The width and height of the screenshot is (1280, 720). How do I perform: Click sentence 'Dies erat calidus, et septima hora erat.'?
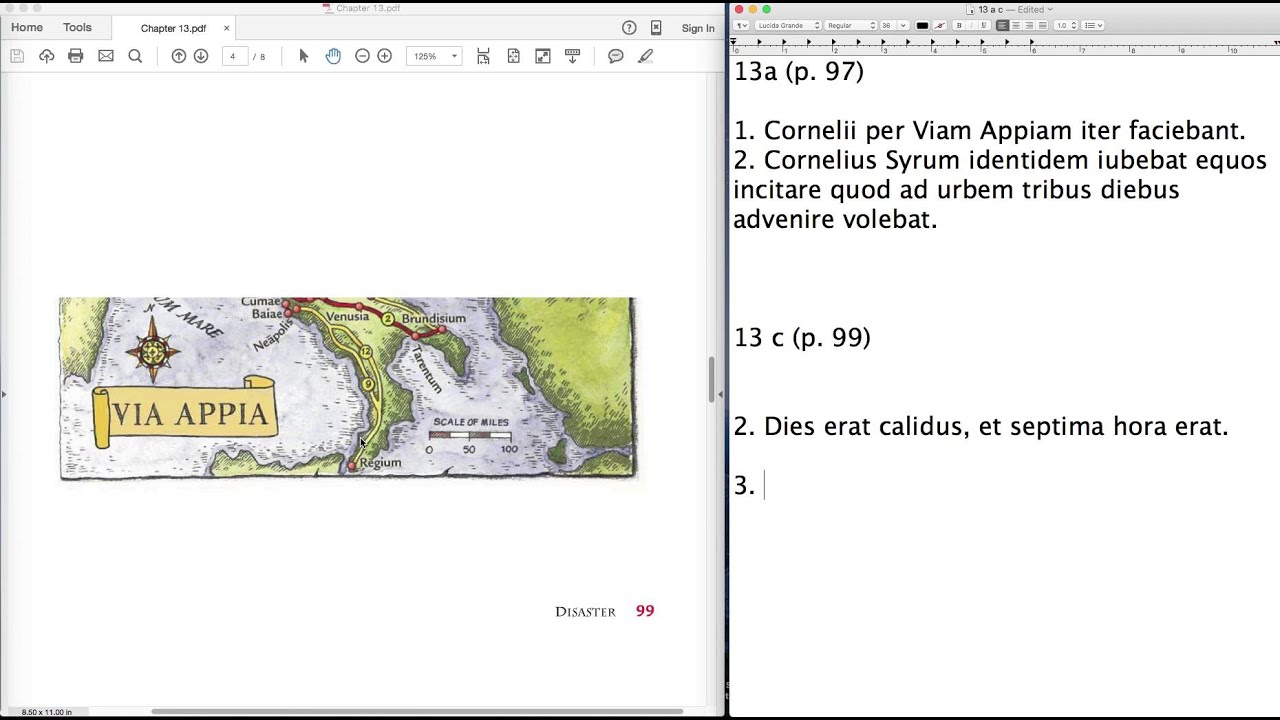click(x=996, y=426)
